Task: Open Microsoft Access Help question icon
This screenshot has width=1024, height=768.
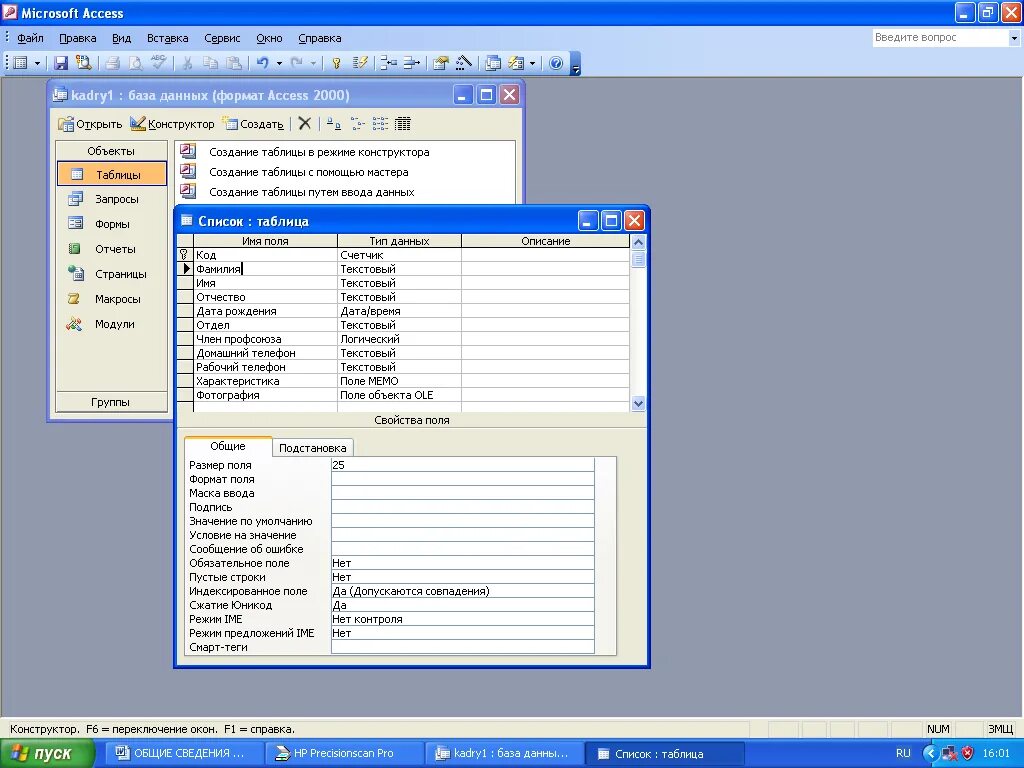Action: pyautogui.click(x=556, y=63)
